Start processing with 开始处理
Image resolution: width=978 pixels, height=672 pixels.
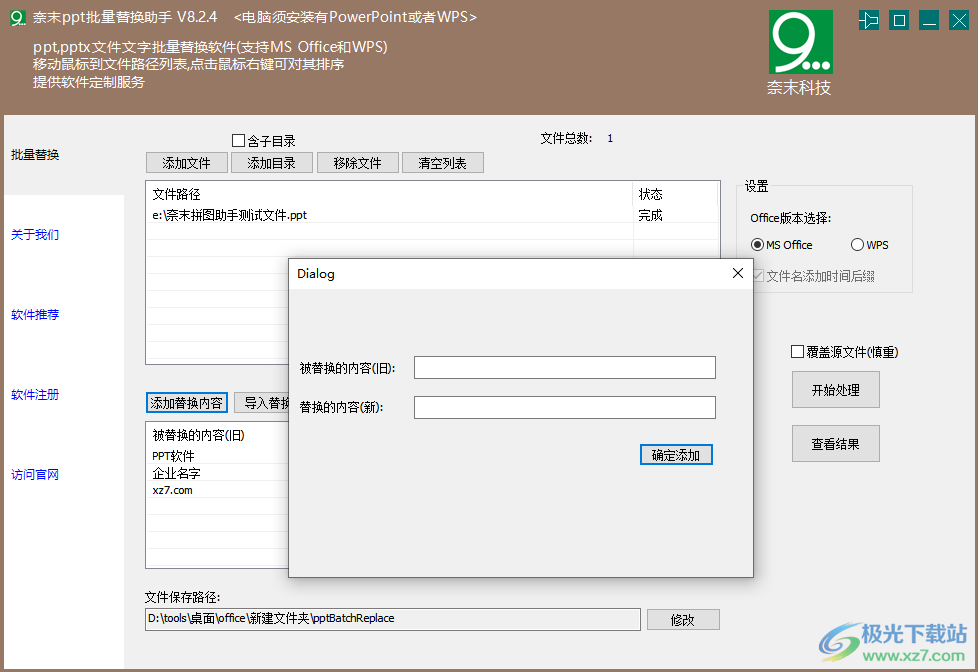tap(835, 389)
